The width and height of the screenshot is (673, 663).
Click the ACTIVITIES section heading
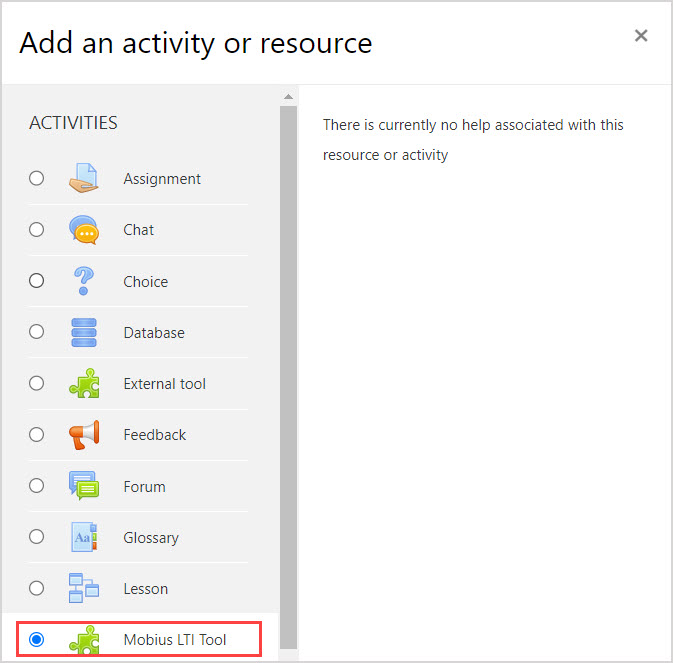click(73, 123)
